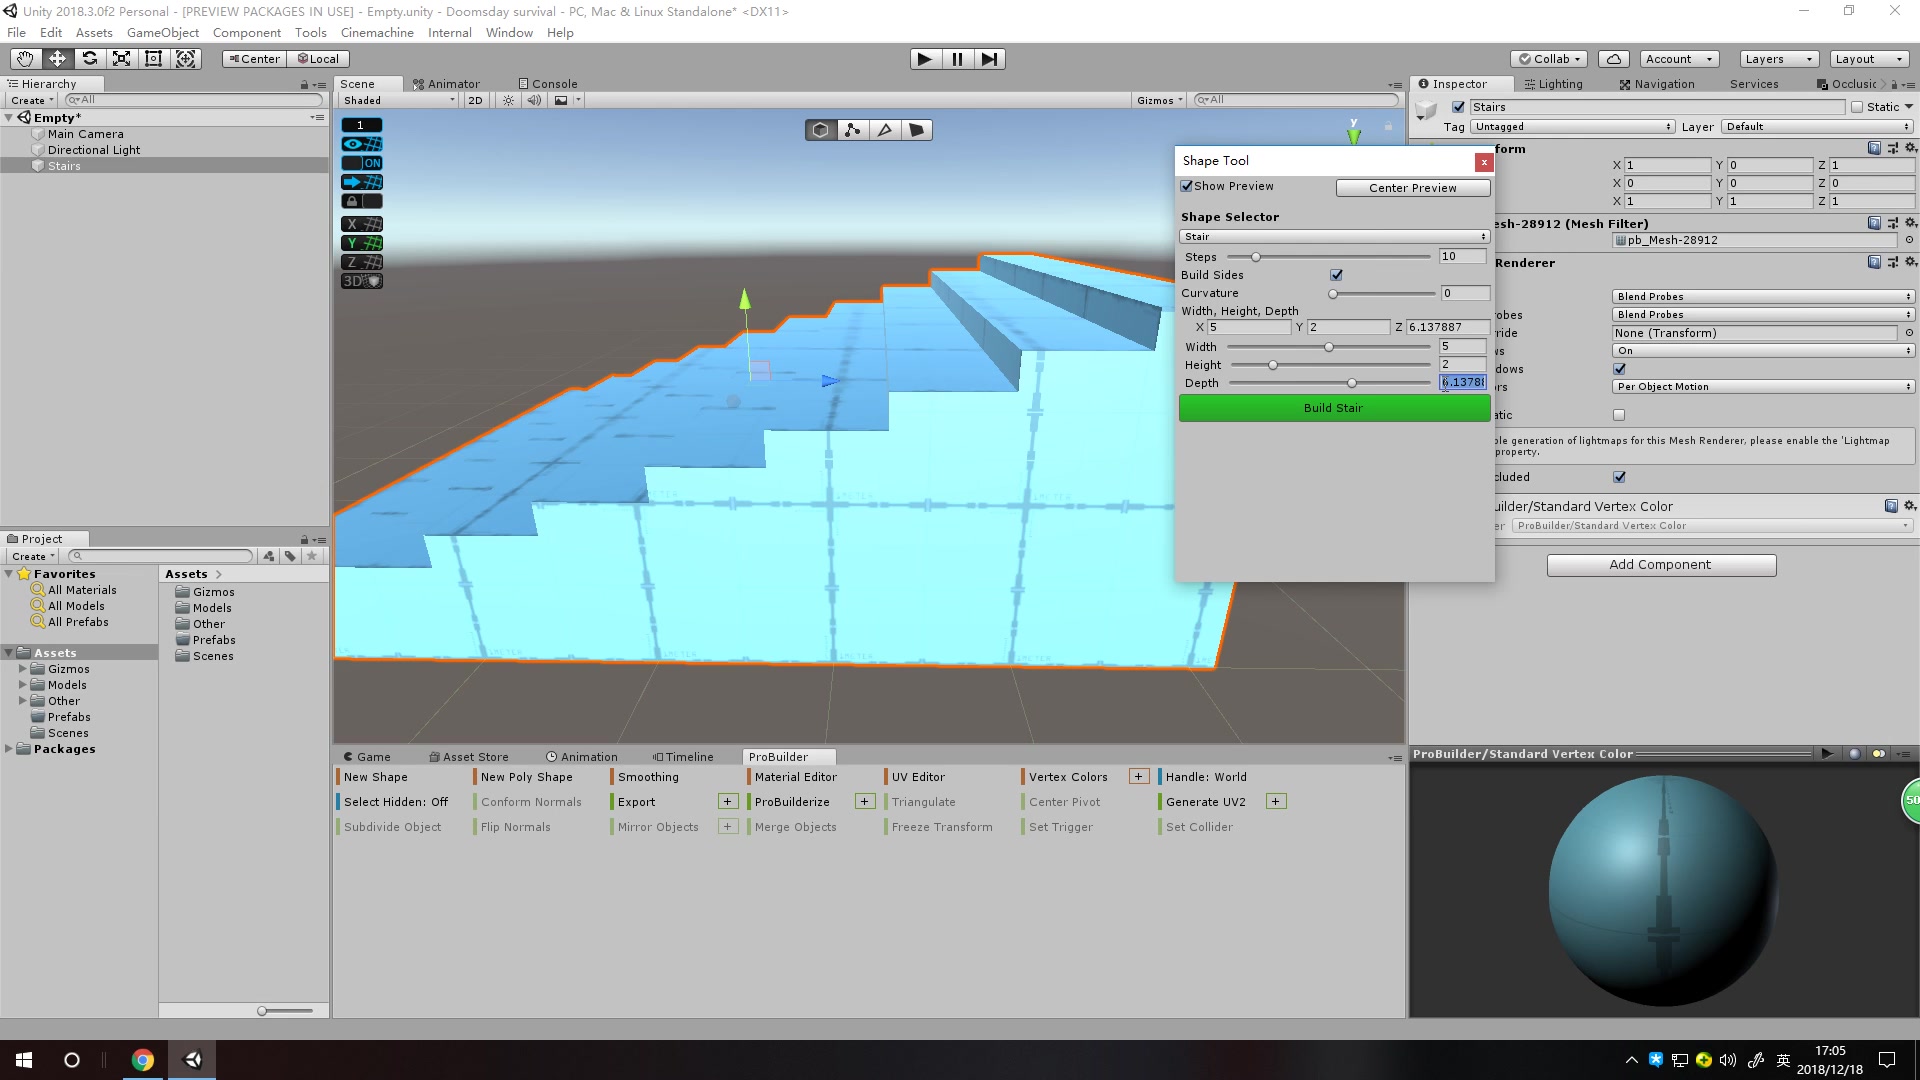The height and width of the screenshot is (1080, 1920).
Task: Select the Hand pan tool
Action: click(24, 58)
